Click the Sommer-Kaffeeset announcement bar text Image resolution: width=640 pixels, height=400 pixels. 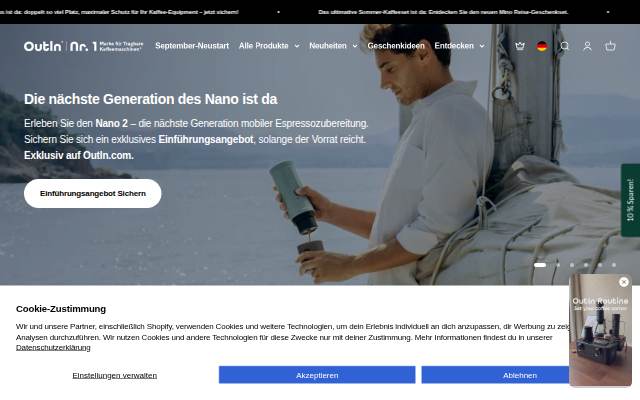(x=443, y=12)
